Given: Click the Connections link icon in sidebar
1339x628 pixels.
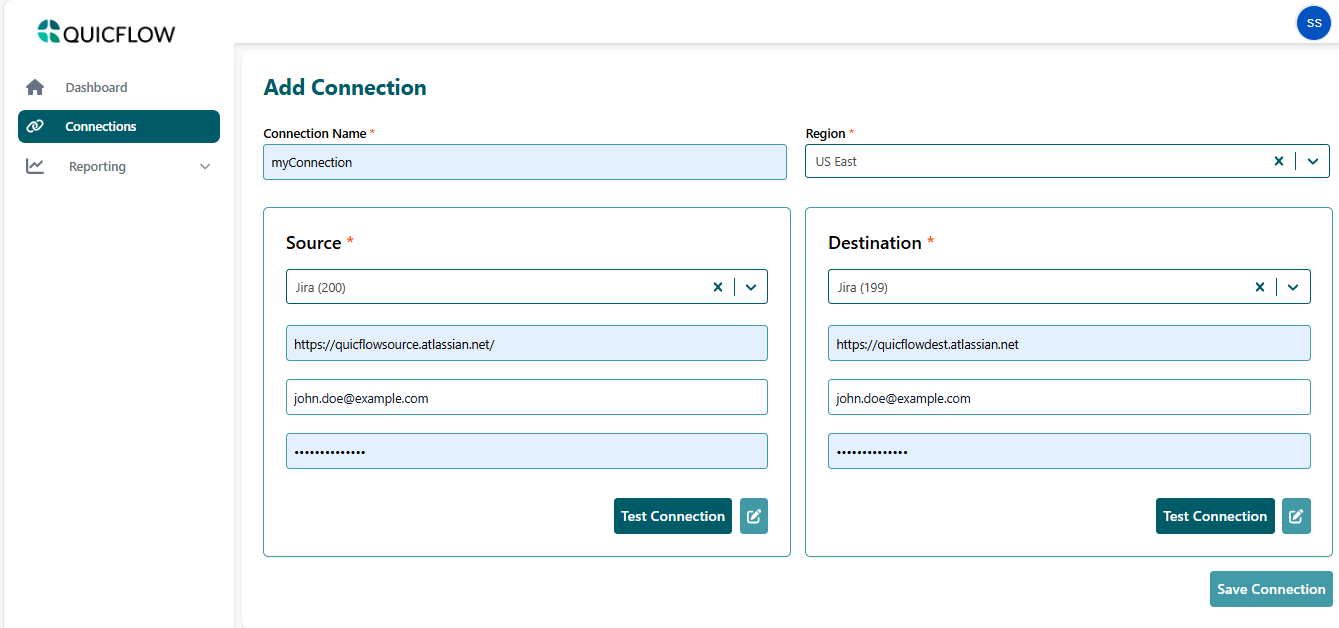Looking at the screenshot, I should [x=35, y=127].
